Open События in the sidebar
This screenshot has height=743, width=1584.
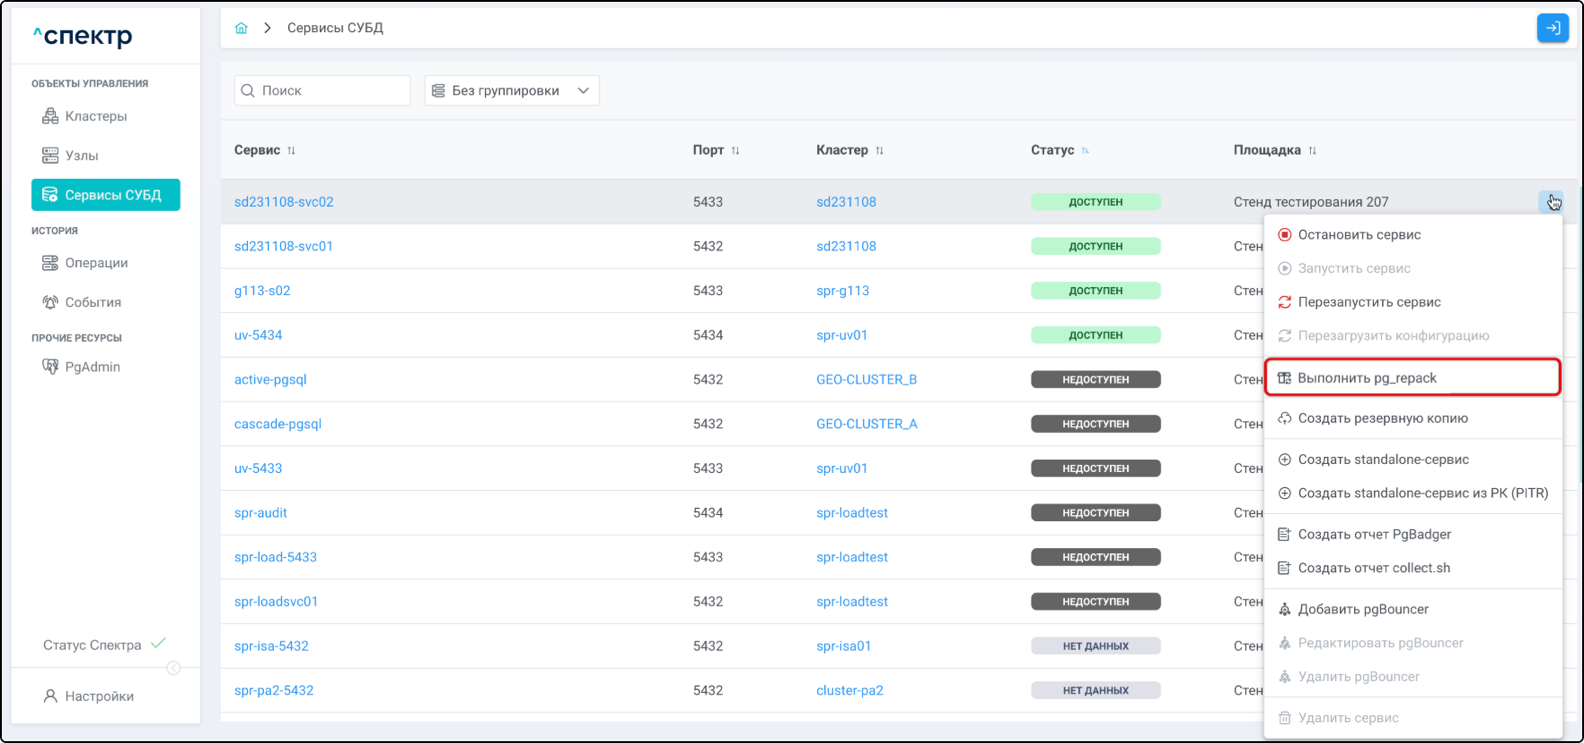(x=92, y=302)
